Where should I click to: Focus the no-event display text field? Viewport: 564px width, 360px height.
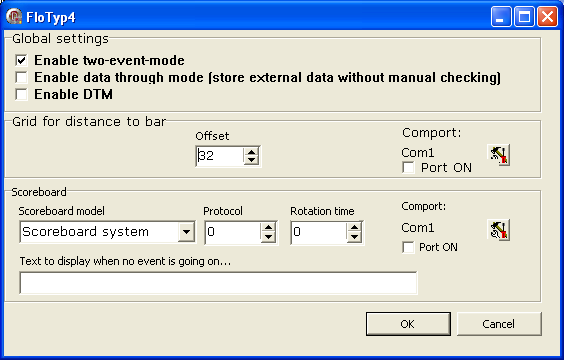tap(218, 283)
